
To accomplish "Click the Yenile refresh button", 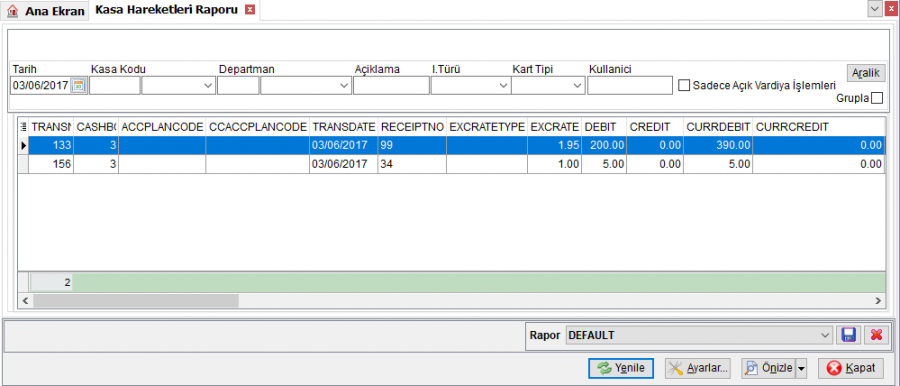I will coord(620,368).
